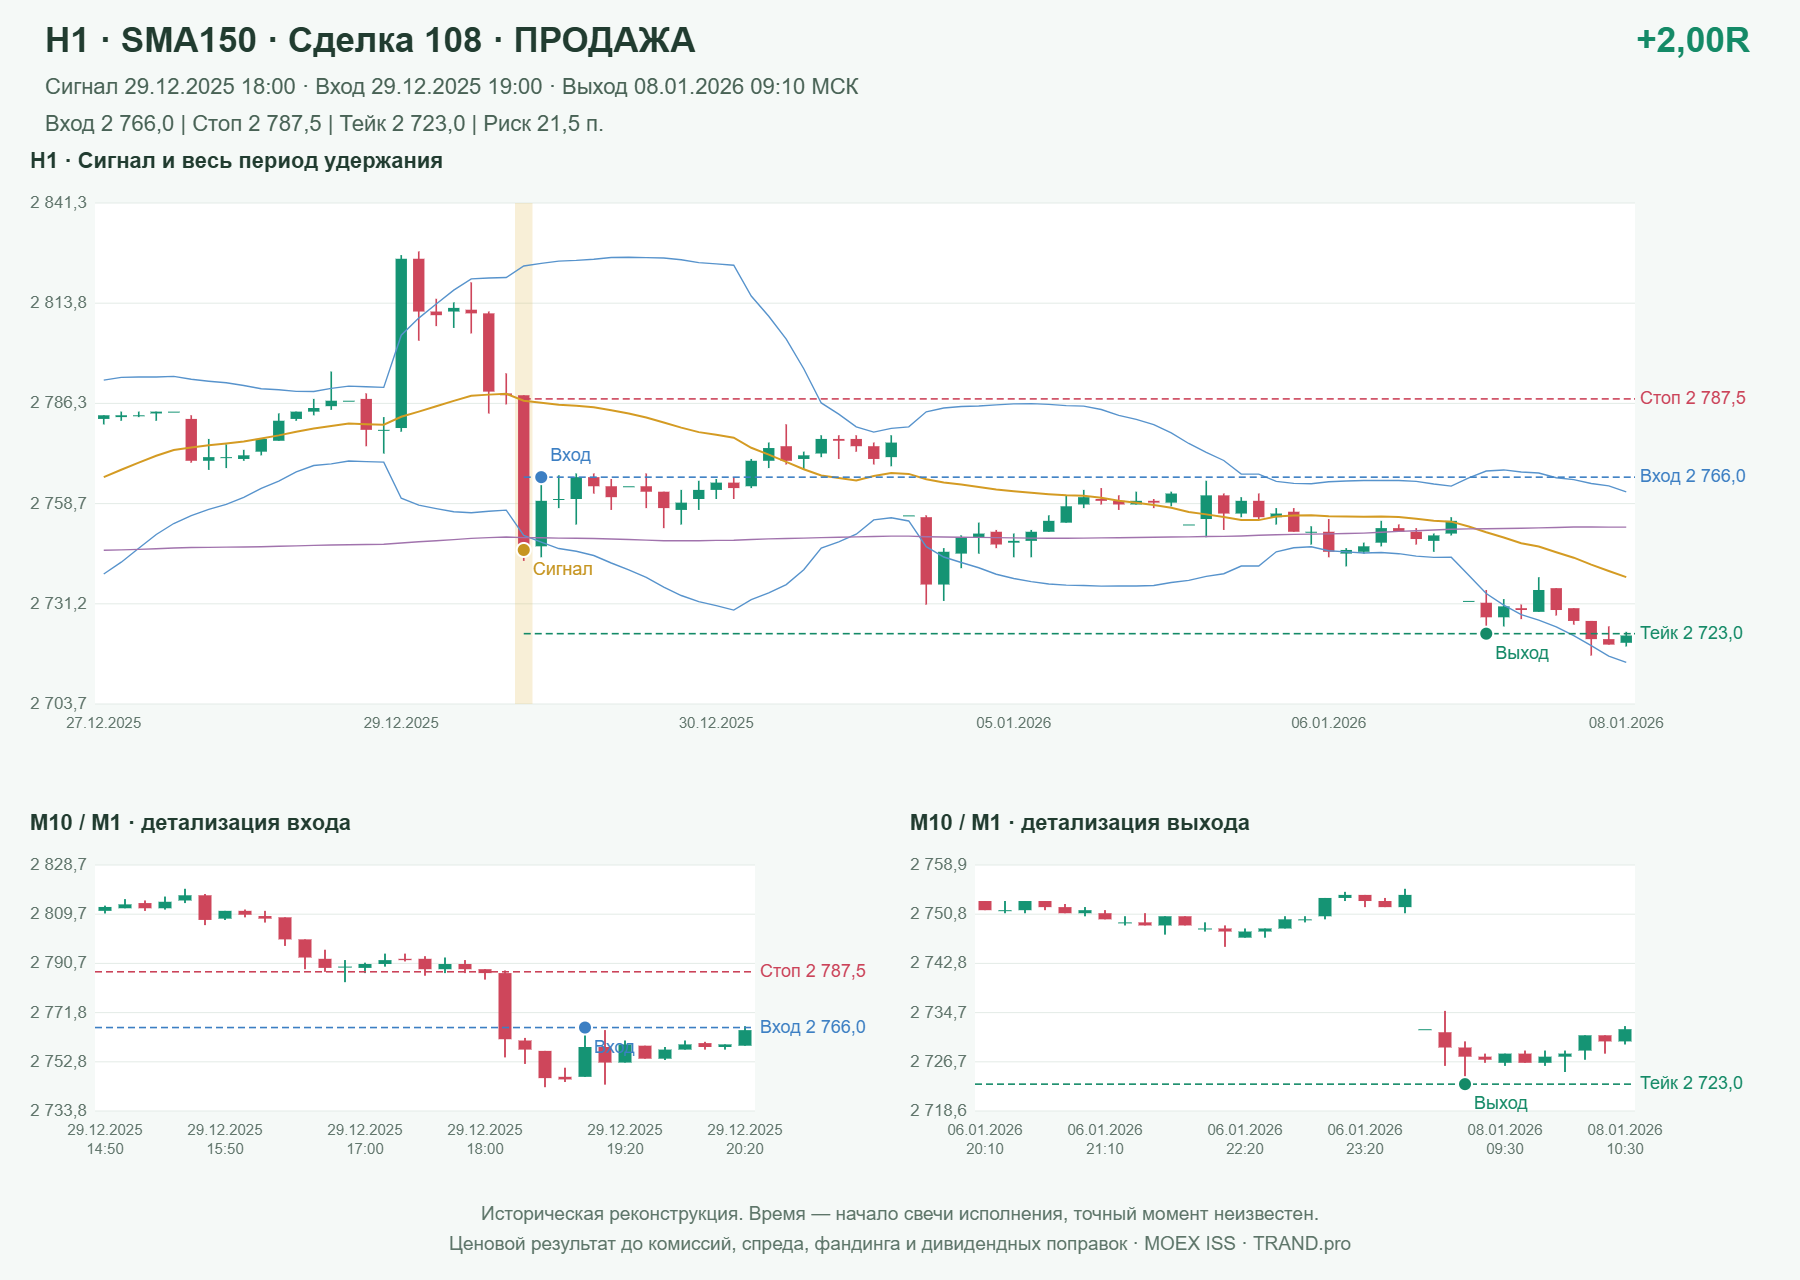Click the '29.12.2025 18:00' label in entry chart

coord(485,1139)
